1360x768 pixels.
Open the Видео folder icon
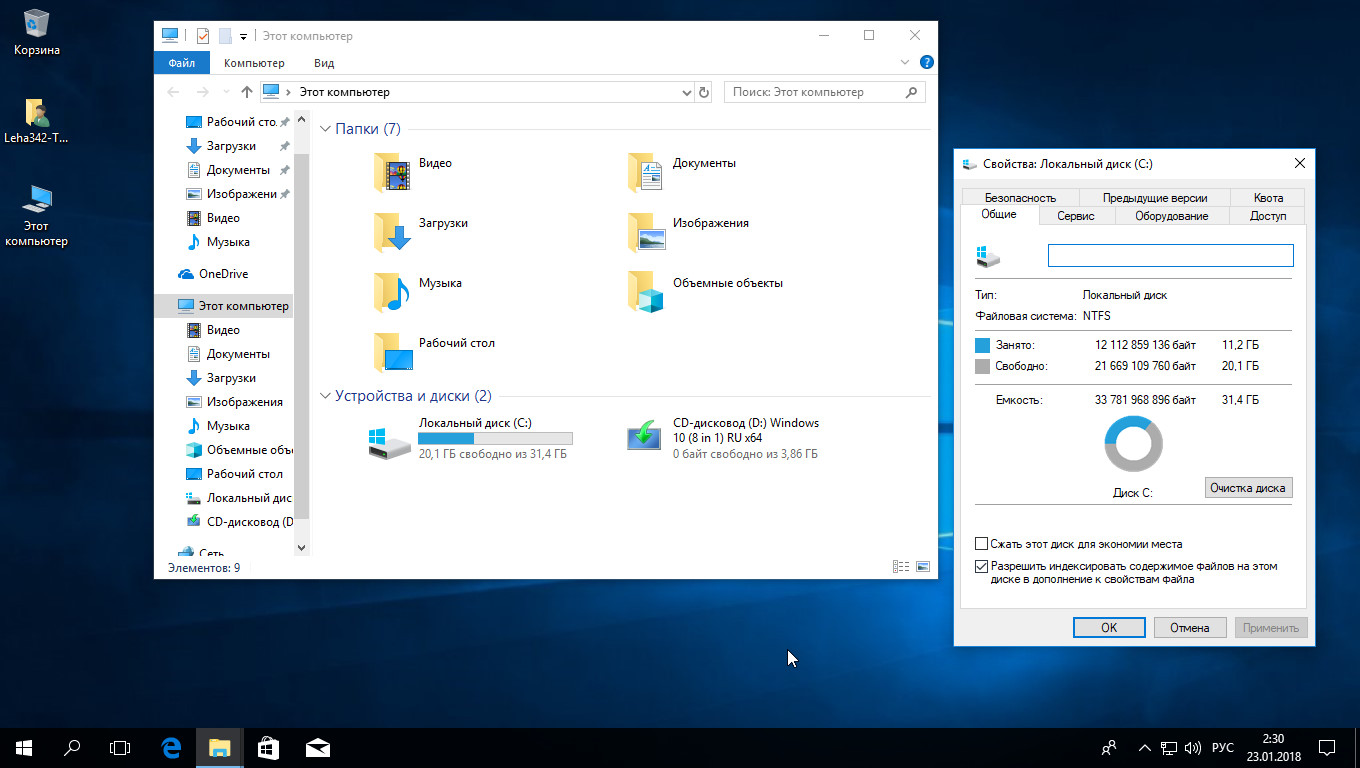coord(392,172)
